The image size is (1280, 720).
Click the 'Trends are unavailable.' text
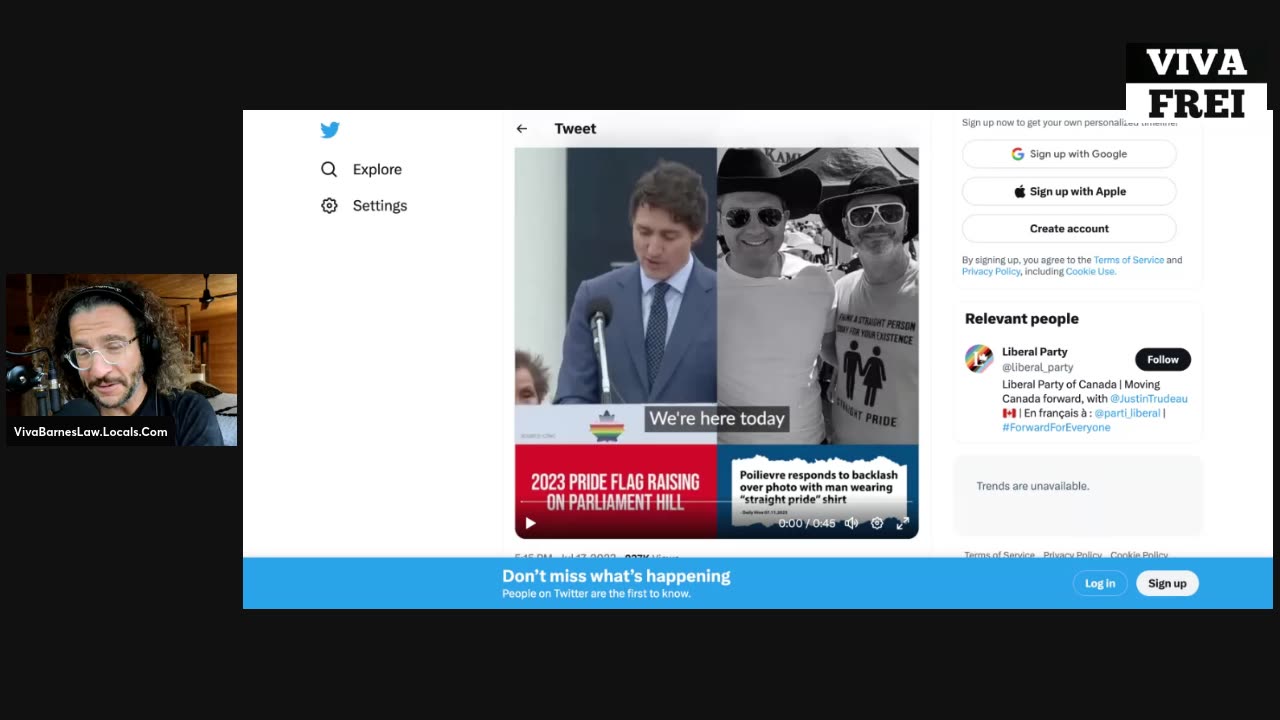[1033, 486]
